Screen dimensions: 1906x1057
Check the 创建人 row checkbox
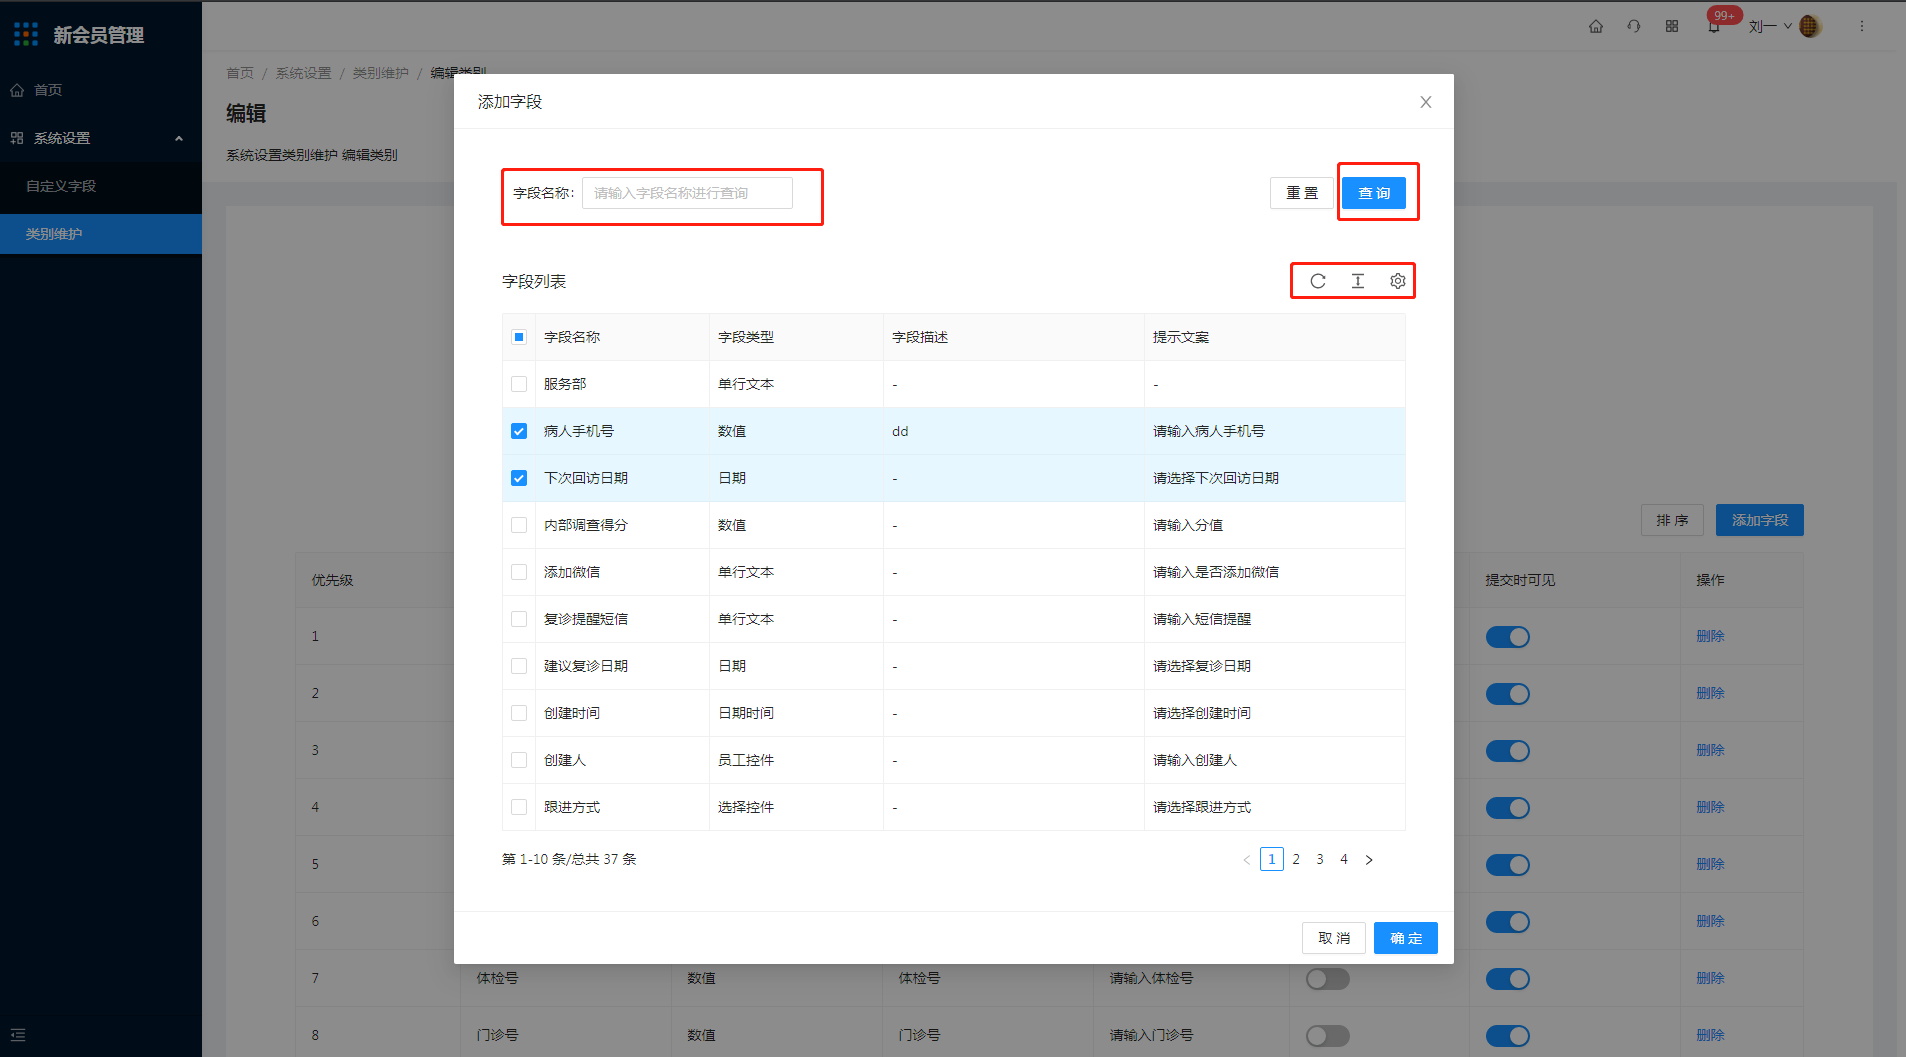(x=519, y=760)
